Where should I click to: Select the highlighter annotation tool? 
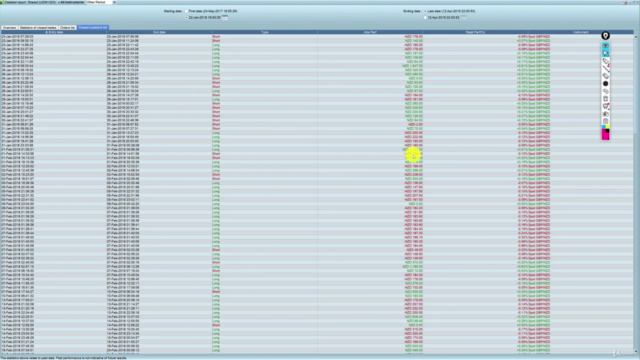605,76
